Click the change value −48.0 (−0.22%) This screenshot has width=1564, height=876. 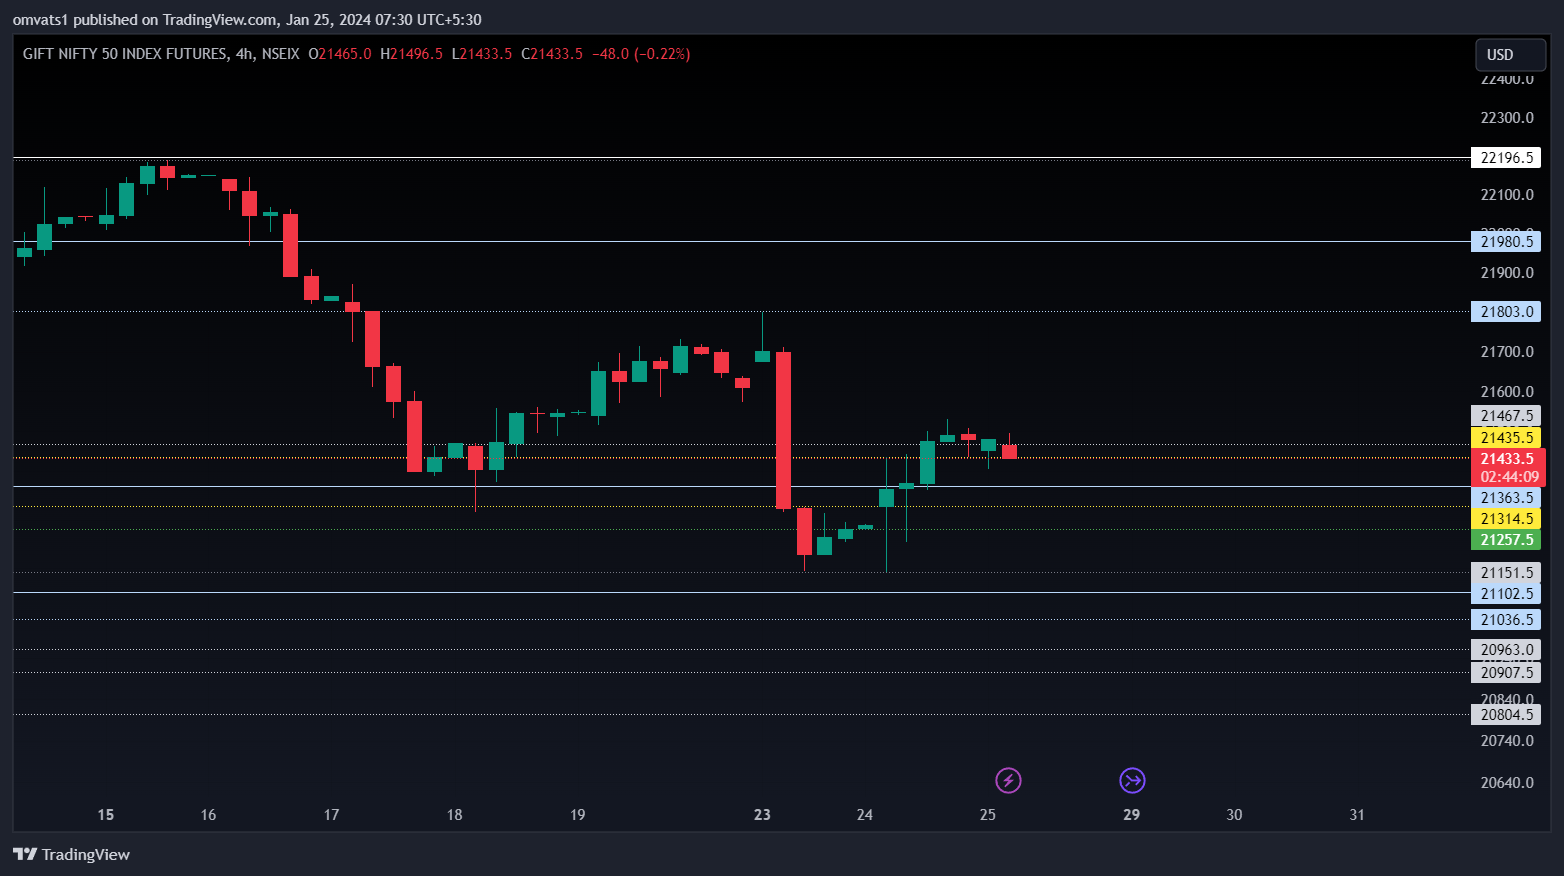pos(641,54)
